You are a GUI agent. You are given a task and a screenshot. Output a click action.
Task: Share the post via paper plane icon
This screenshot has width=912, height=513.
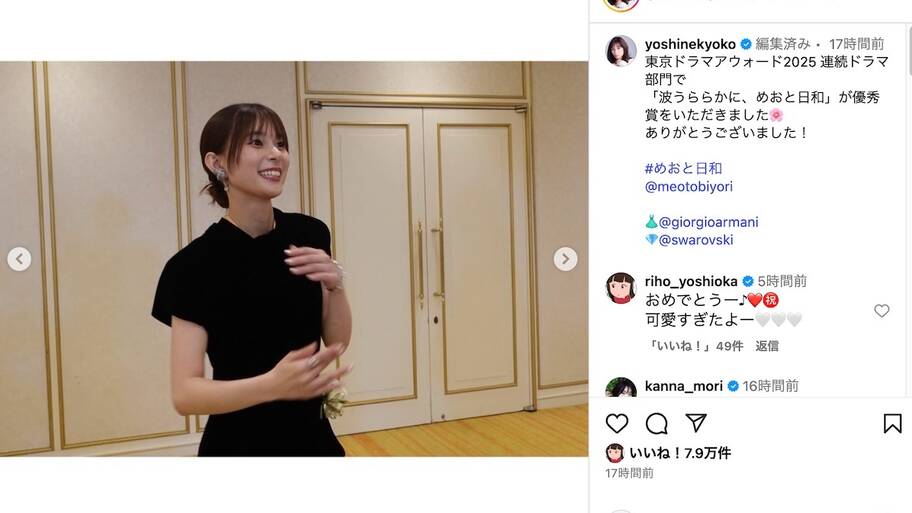click(x=696, y=423)
